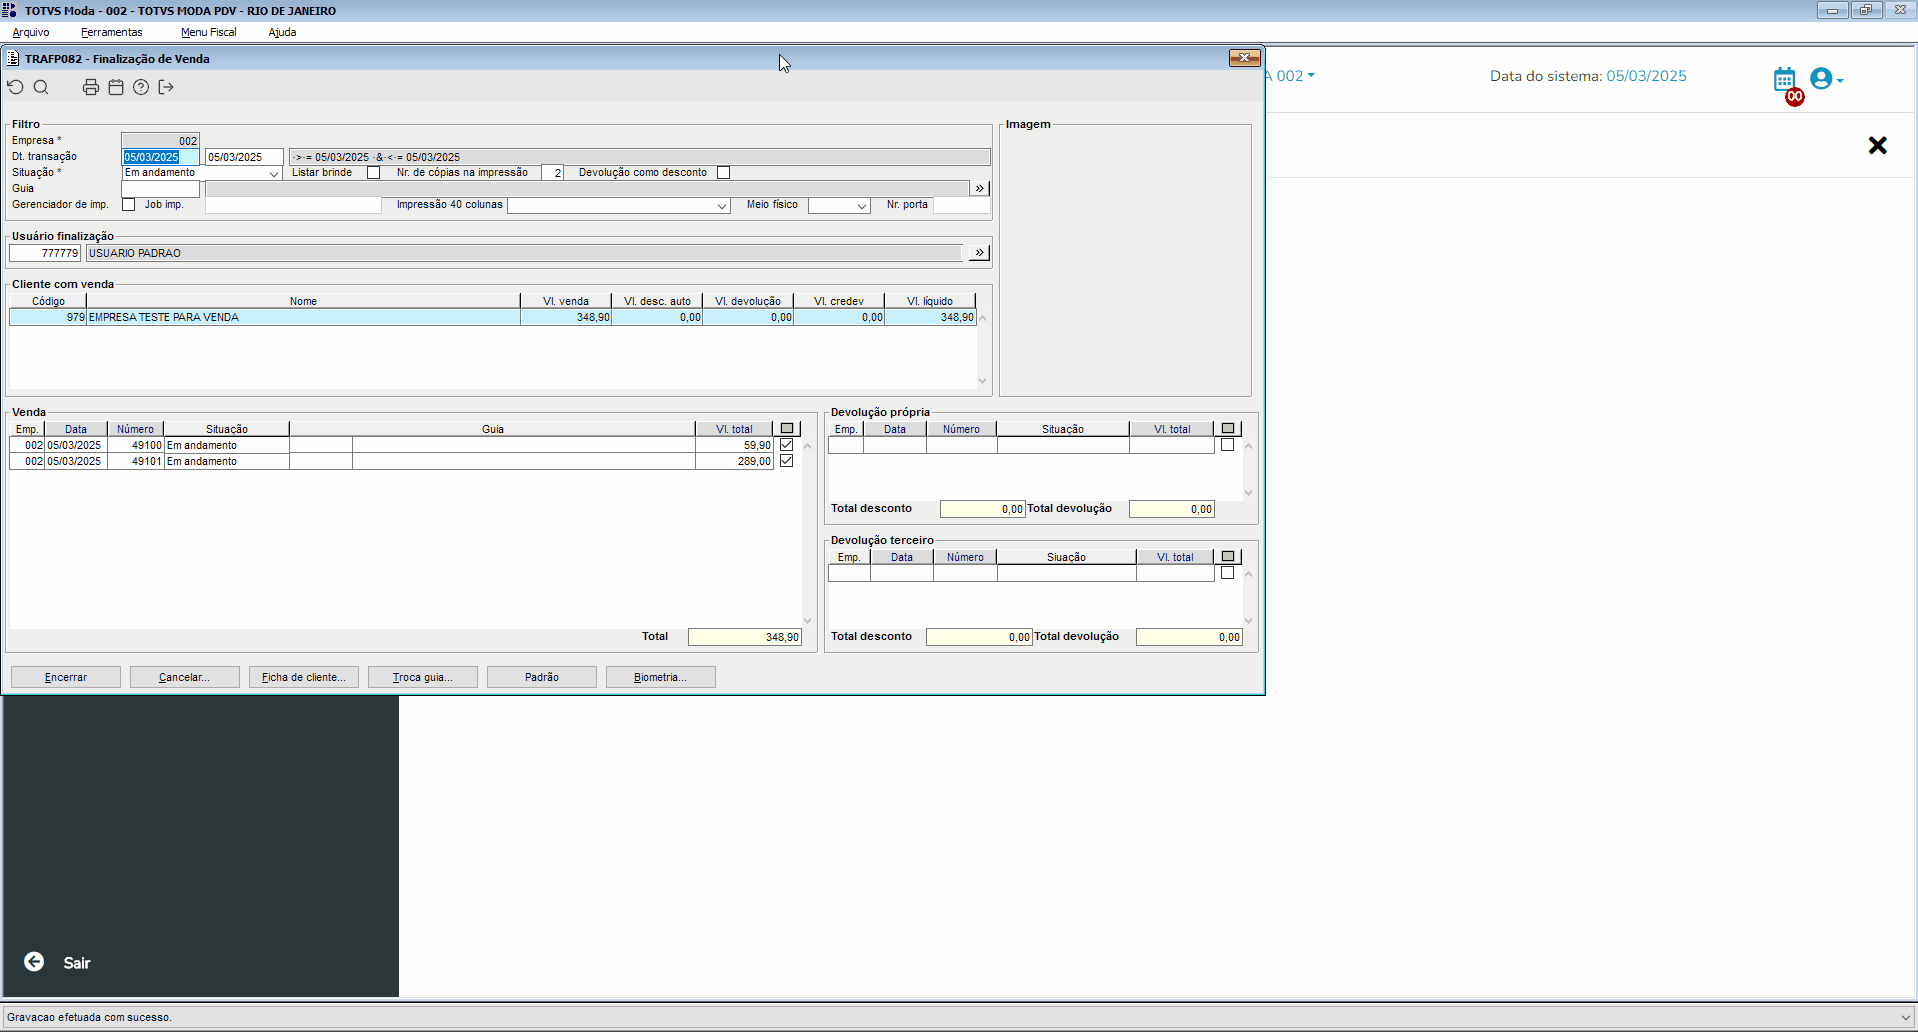The height and width of the screenshot is (1032, 1918).
Task: Uncheck the sale 49101 row checkbox
Action: point(786,461)
